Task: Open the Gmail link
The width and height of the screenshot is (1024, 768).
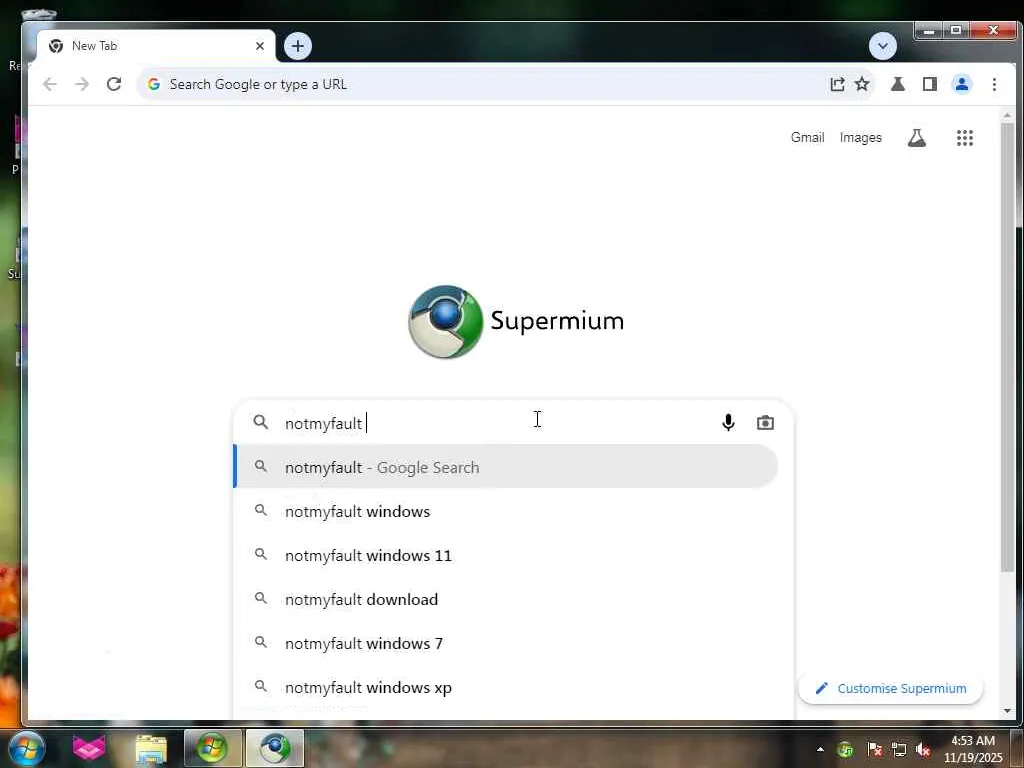Action: click(807, 138)
